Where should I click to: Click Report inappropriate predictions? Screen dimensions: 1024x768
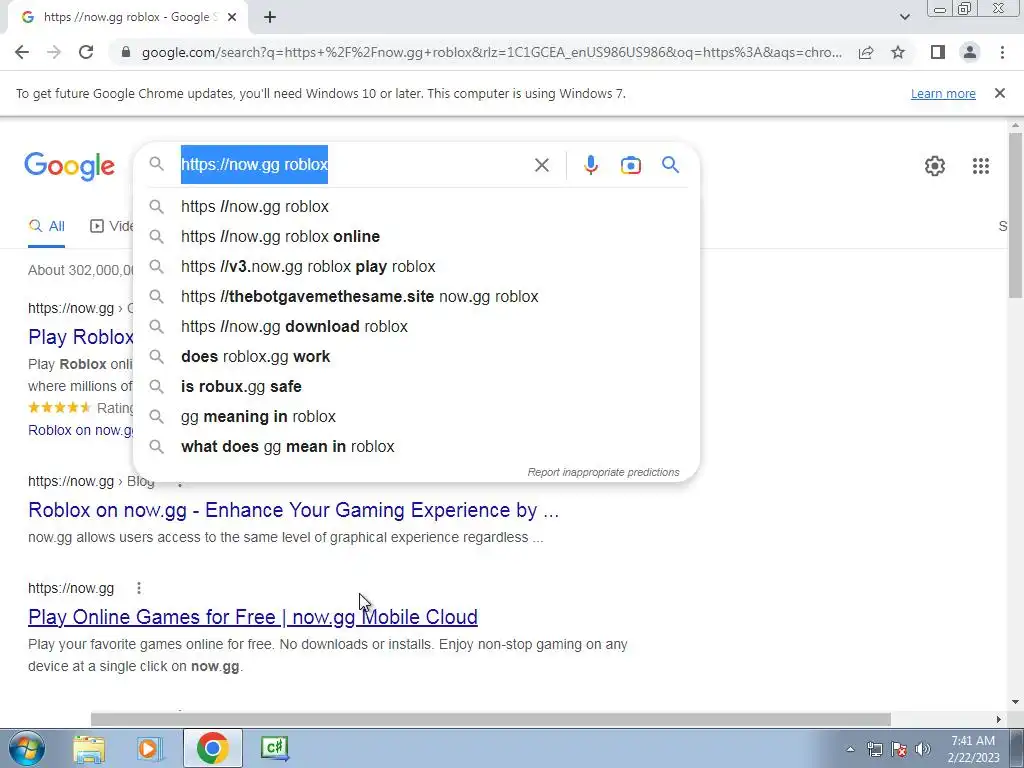(x=603, y=472)
